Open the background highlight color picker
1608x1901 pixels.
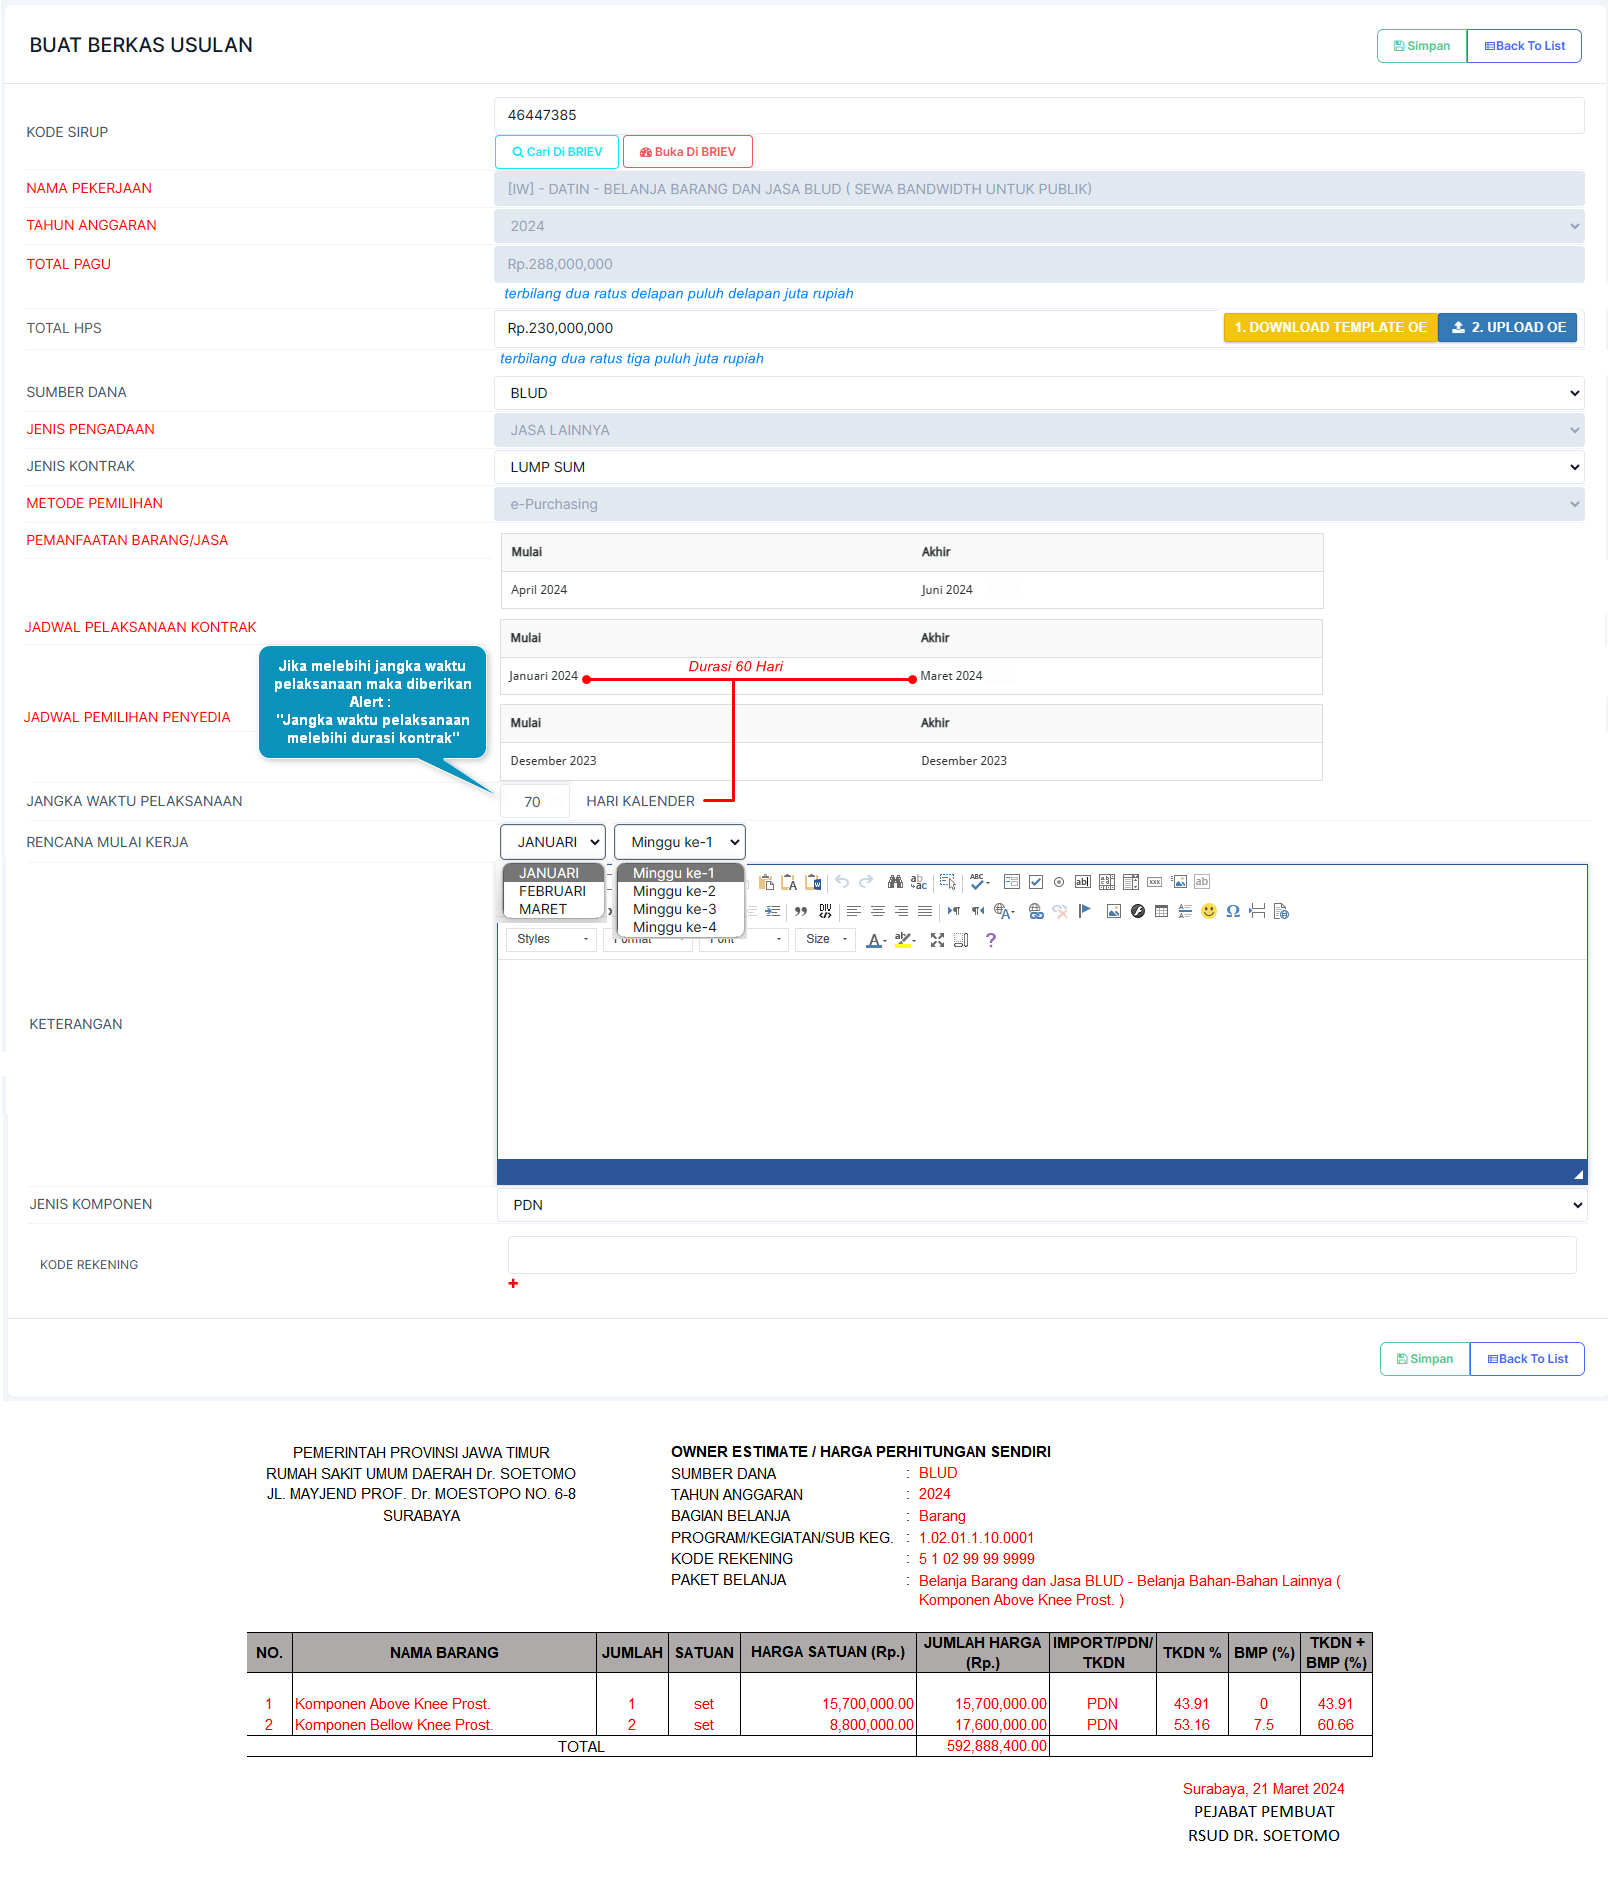point(905,940)
